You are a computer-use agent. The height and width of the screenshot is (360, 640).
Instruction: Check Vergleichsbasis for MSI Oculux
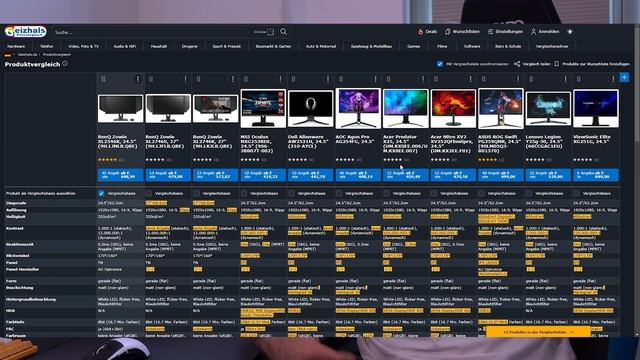pyautogui.click(x=244, y=193)
